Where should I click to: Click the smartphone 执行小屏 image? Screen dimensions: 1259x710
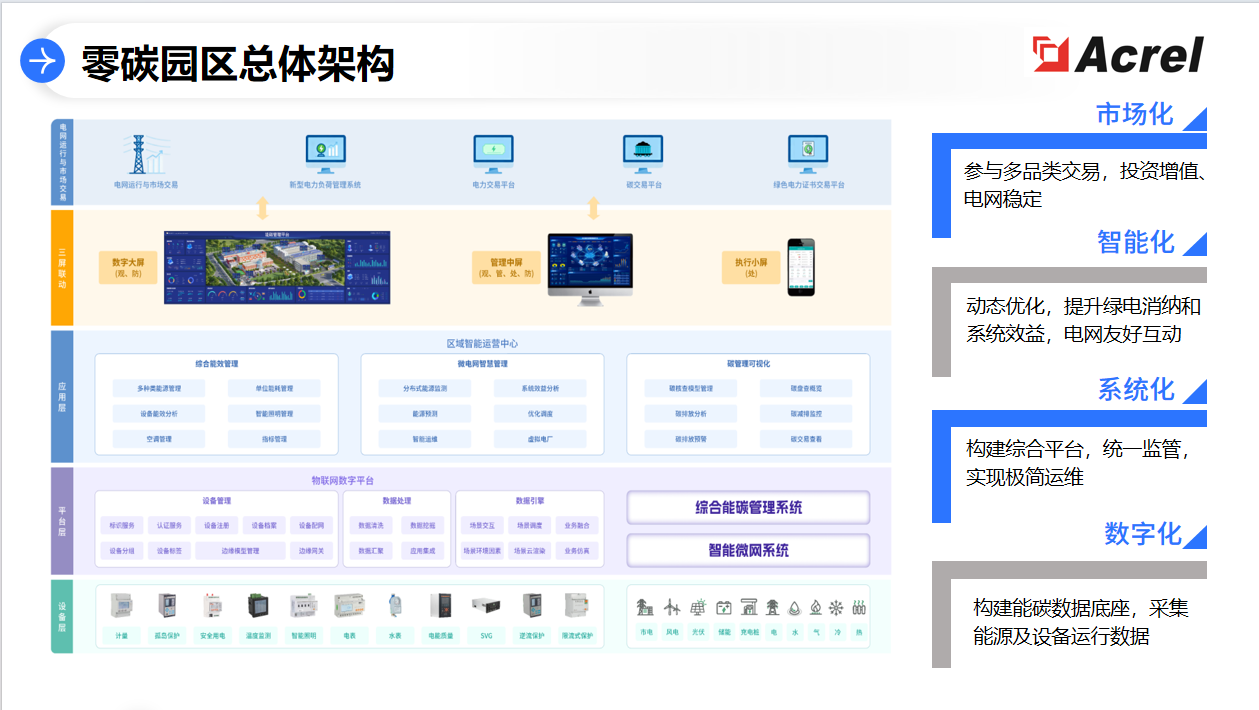[x=800, y=267]
